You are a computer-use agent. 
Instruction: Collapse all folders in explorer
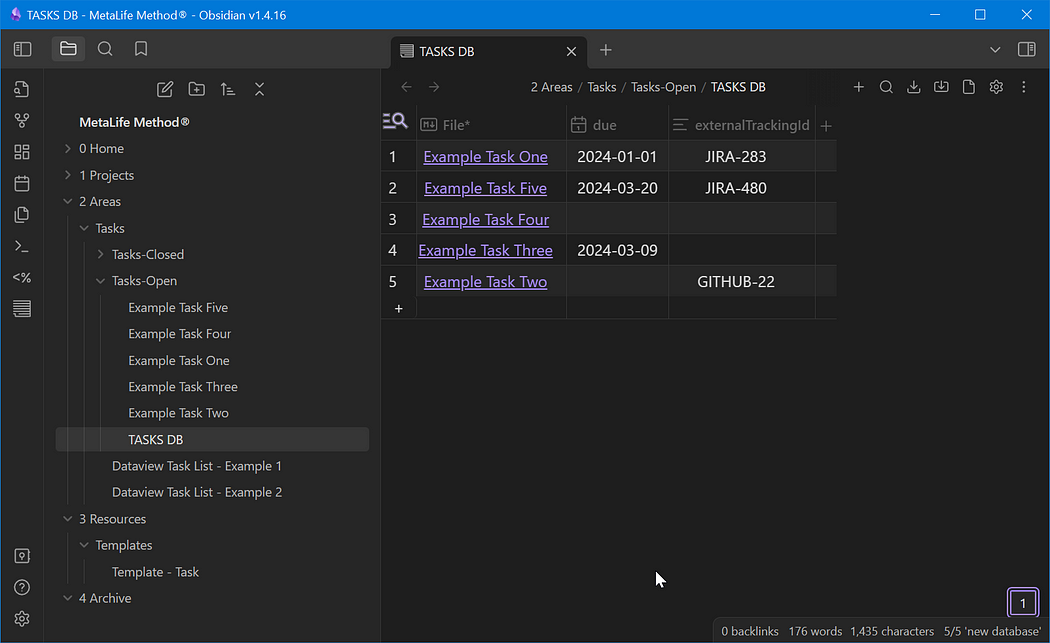tap(259, 89)
